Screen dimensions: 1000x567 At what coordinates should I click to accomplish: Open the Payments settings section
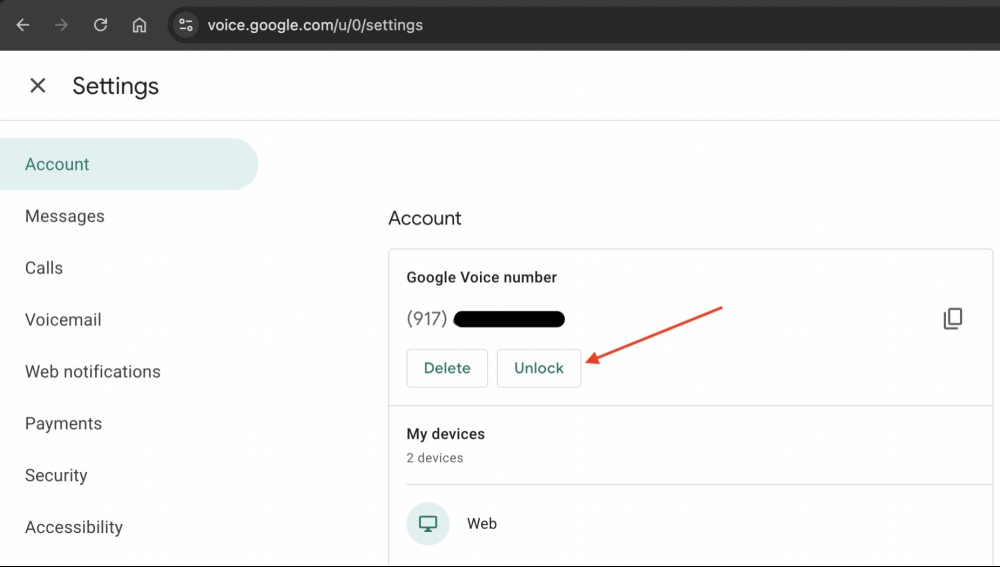[63, 423]
